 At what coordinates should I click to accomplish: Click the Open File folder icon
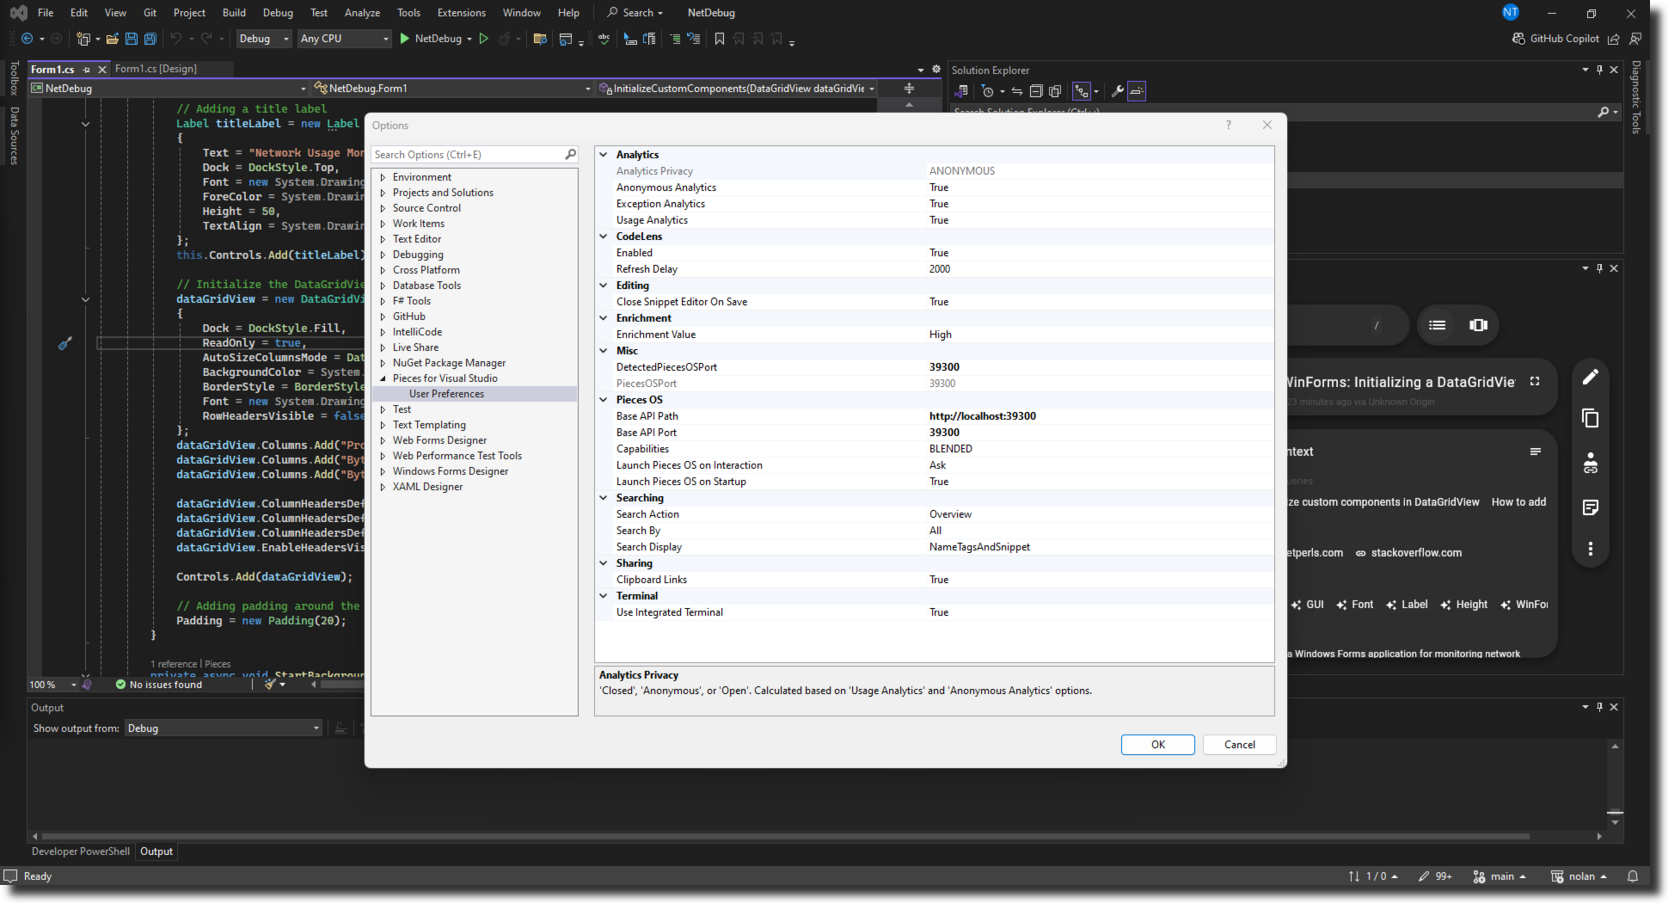[x=112, y=39]
